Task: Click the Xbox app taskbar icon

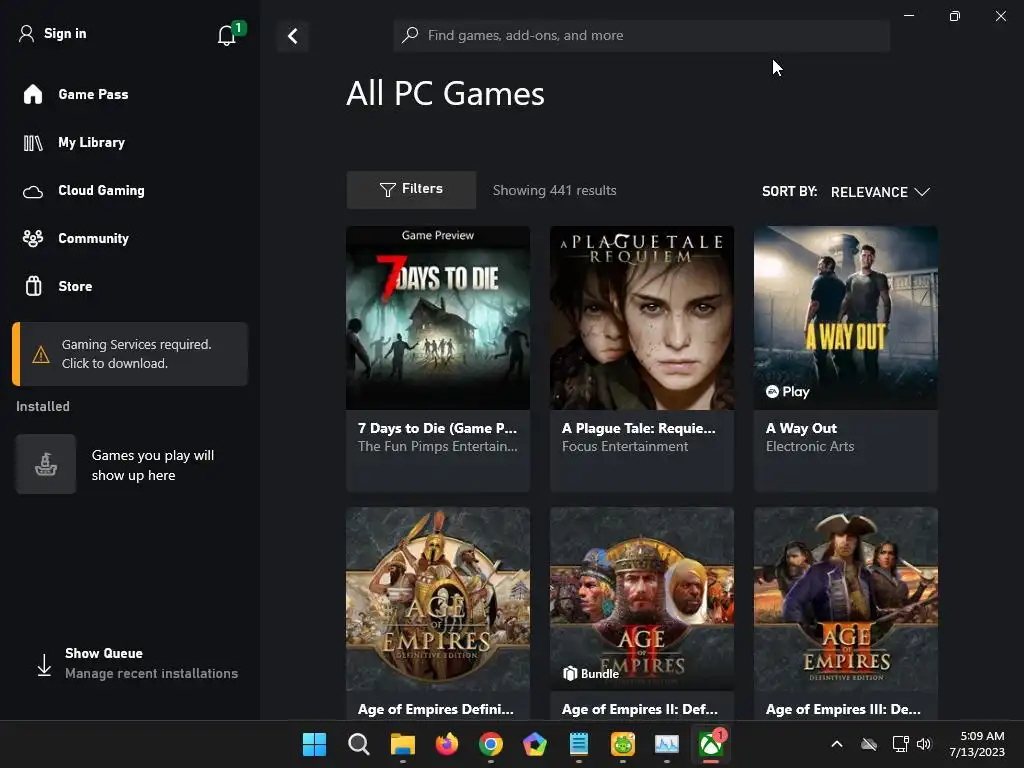Action: (x=711, y=744)
